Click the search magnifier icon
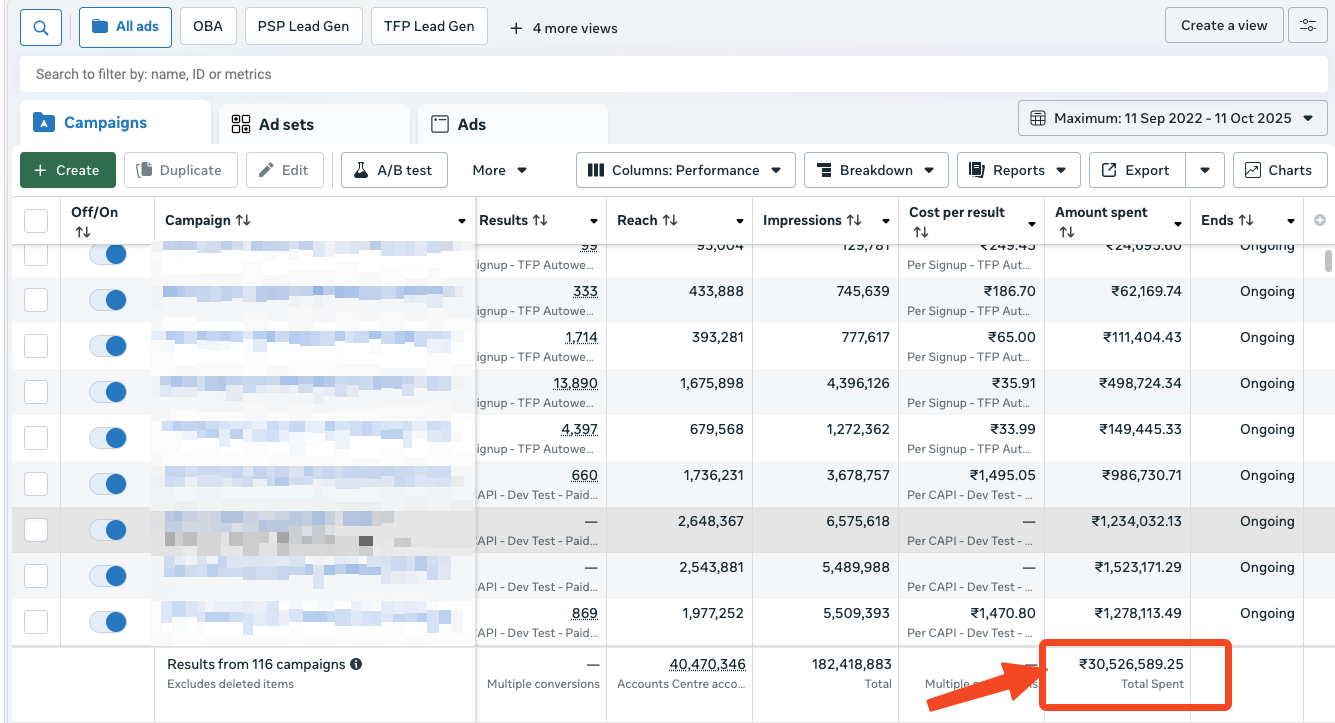This screenshot has width=1335, height=723. [x=41, y=27]
